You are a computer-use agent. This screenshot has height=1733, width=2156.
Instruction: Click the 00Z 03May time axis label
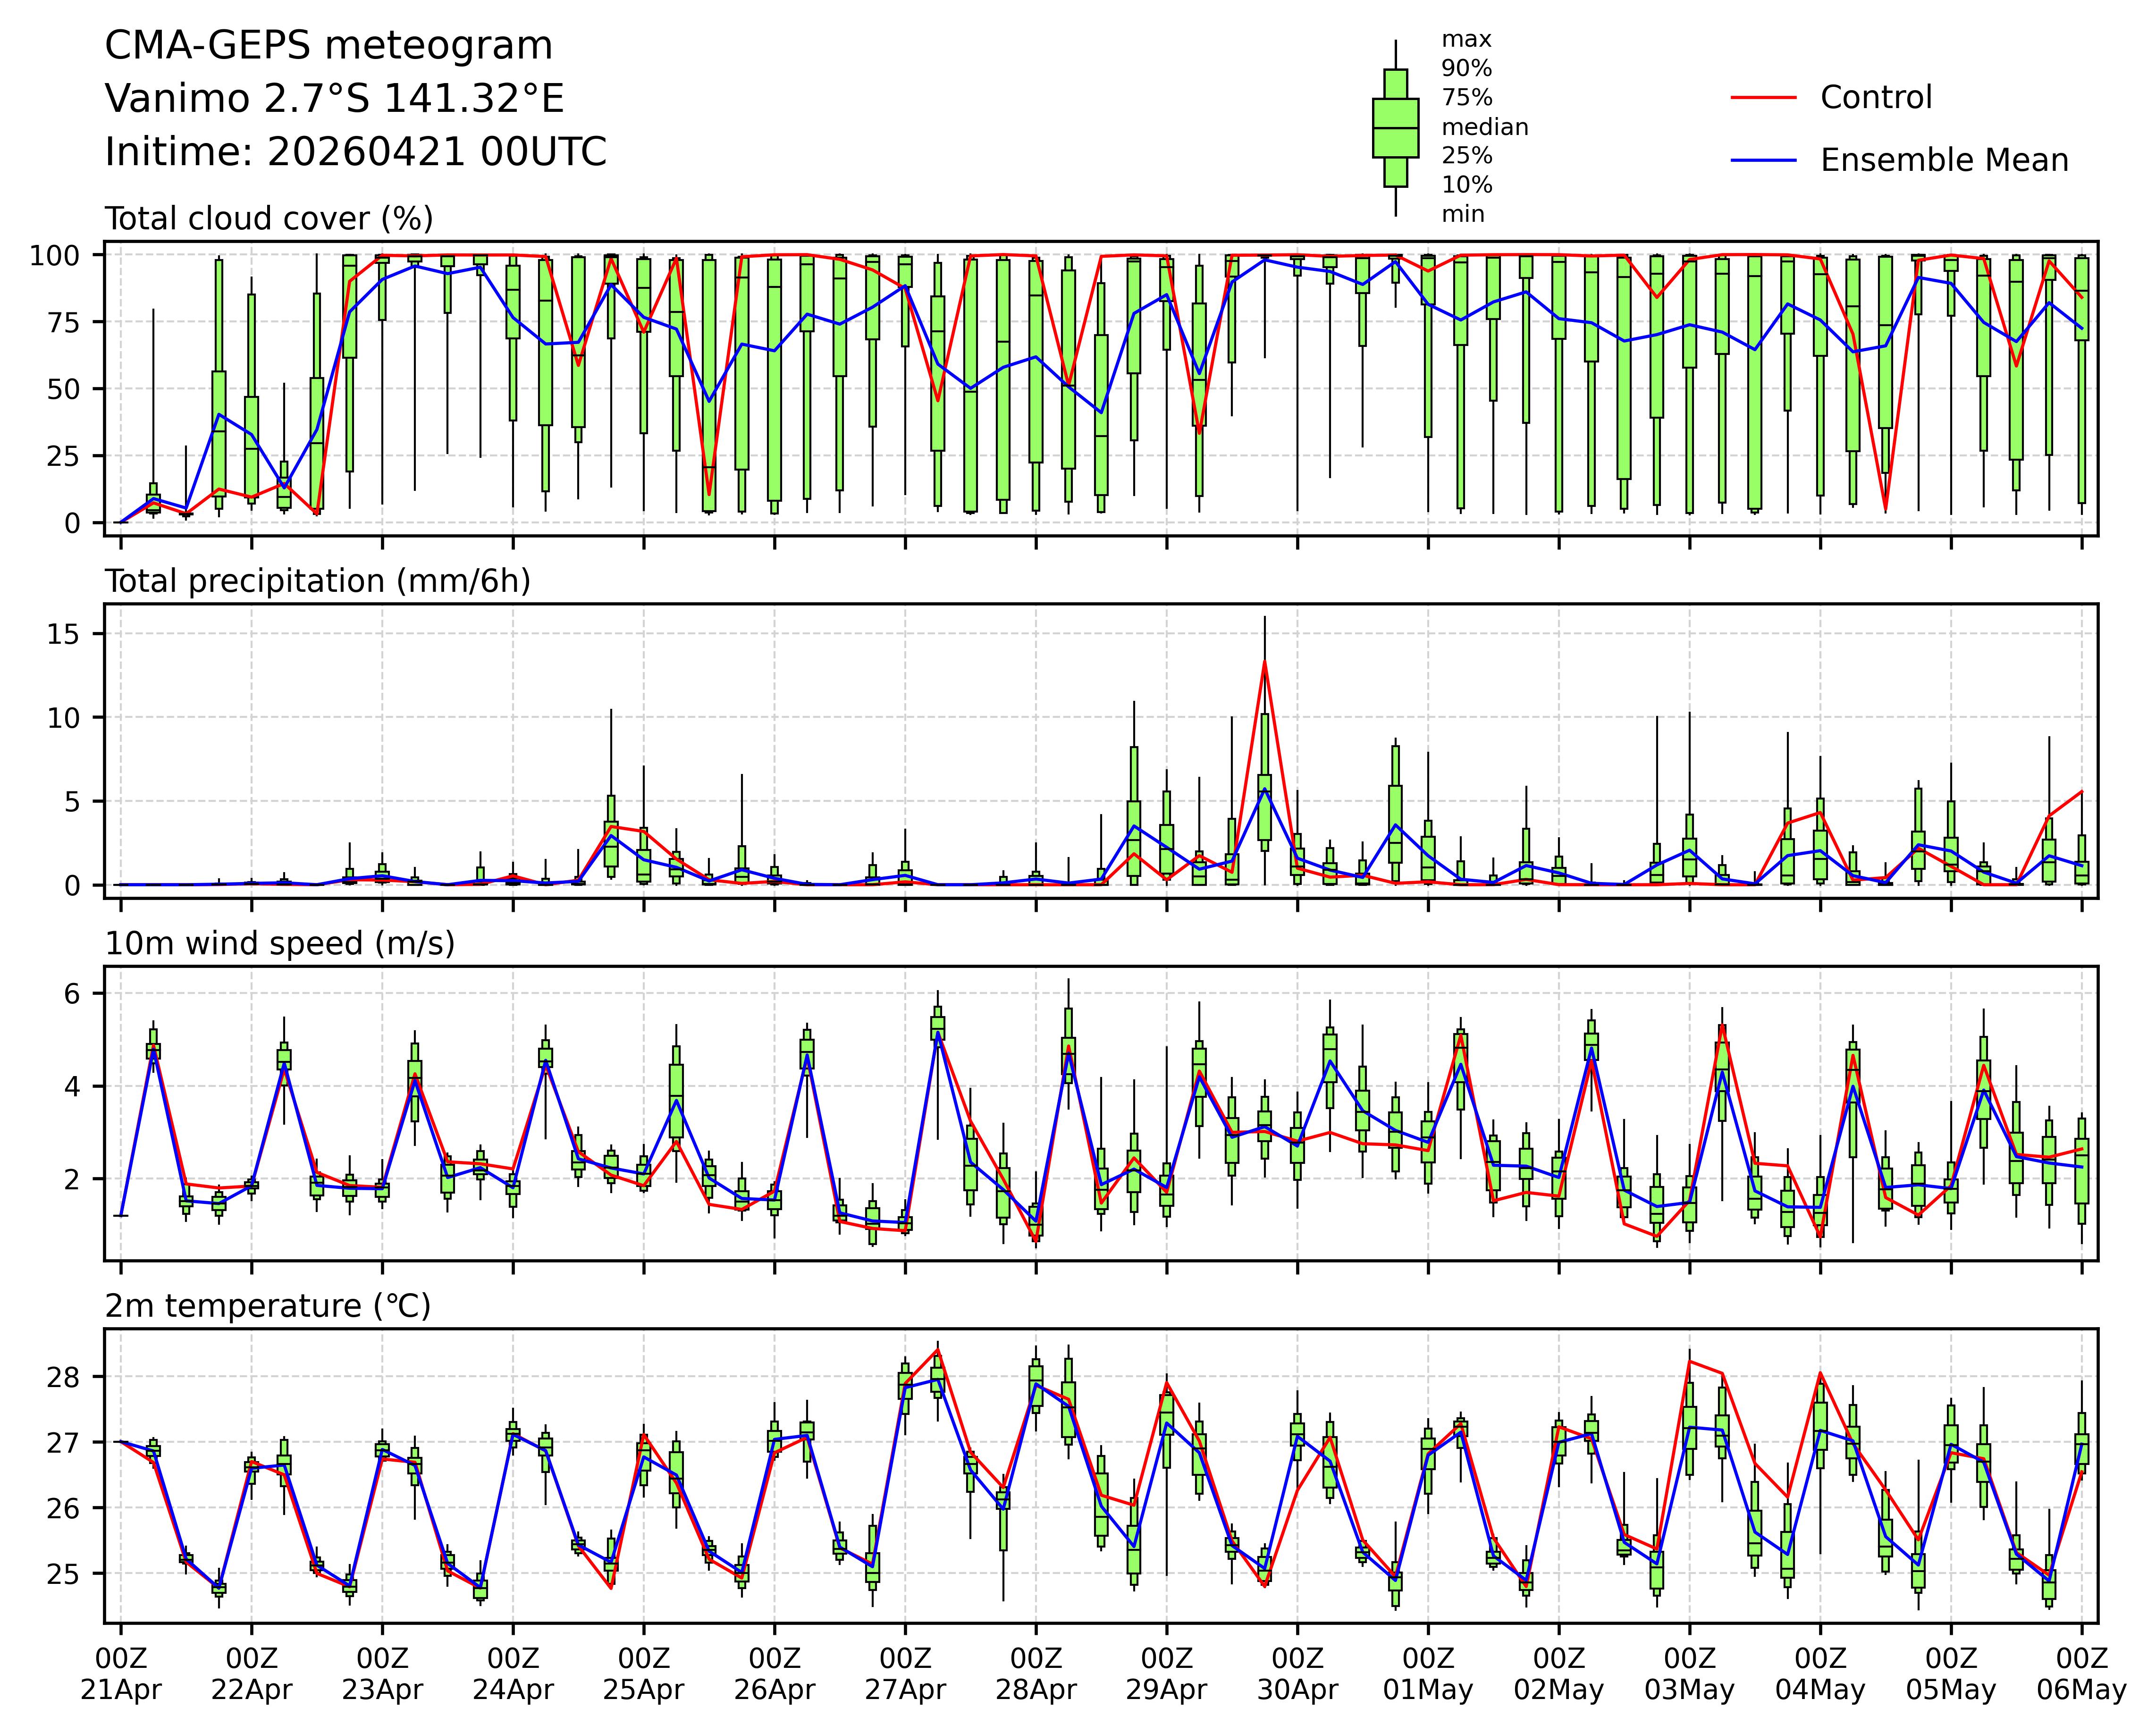pos(1689,1674)
